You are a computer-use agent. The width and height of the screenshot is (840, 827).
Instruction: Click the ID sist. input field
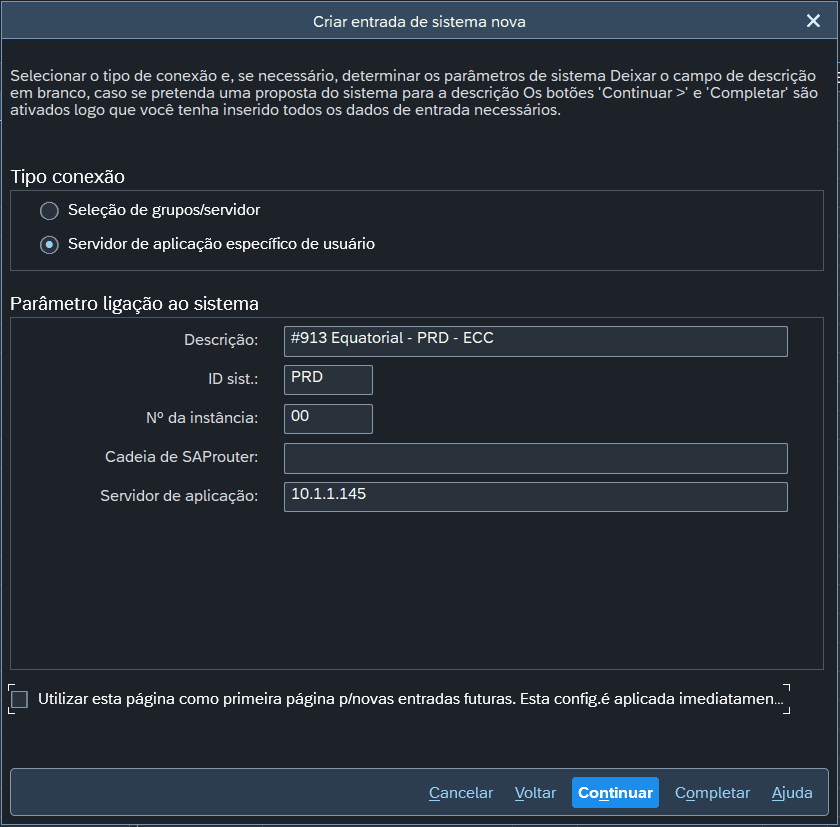point(328,380)
